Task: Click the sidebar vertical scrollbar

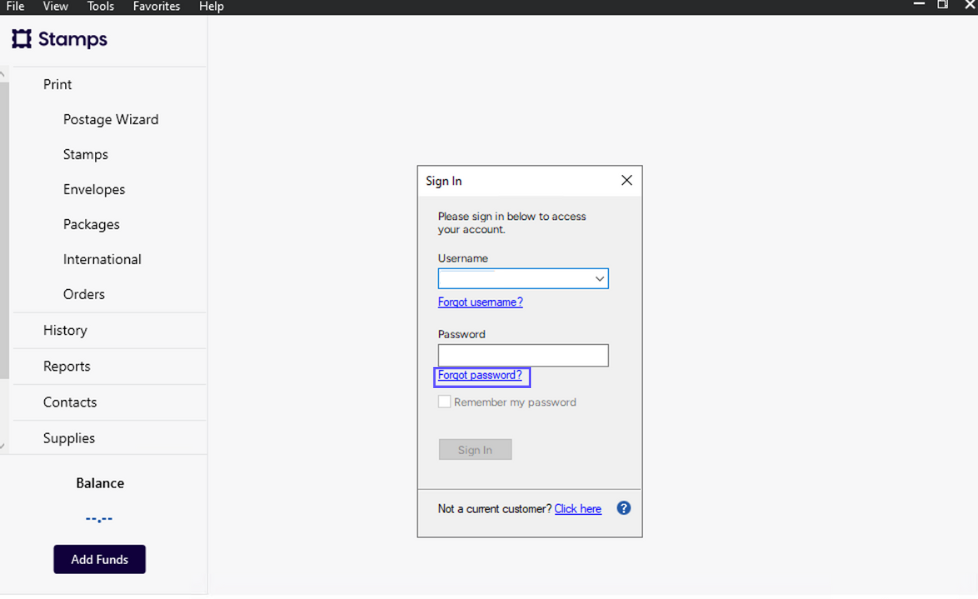Action: click(4, 231)
